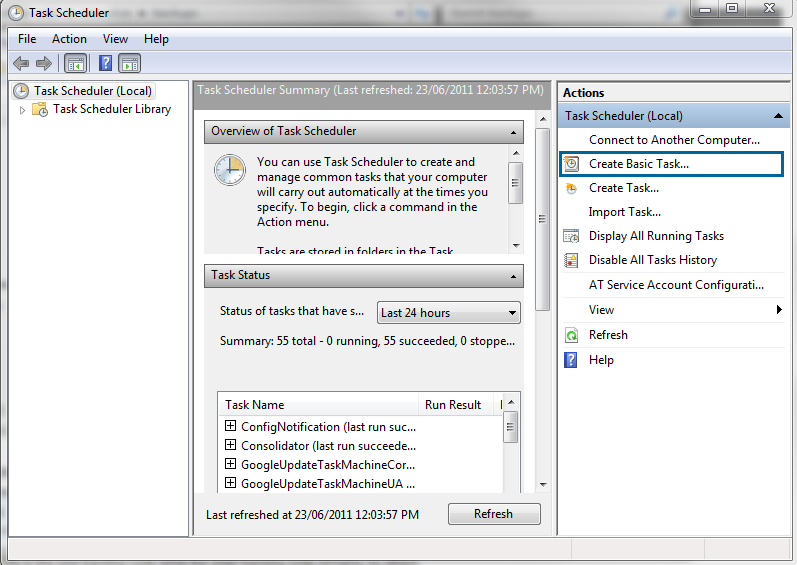The image size is (797, 565).
Task: Expand the GoogleUpdateTaskMachineUA task row
Action: pos(230,483)
